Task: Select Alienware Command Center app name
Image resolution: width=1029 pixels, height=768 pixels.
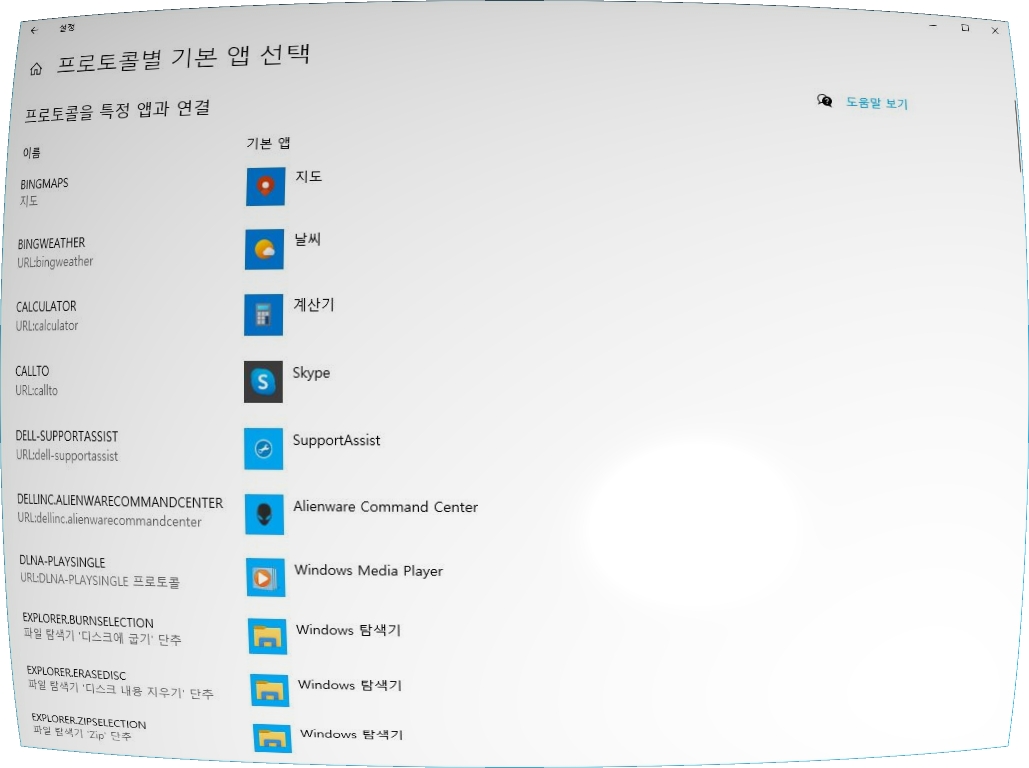Action: click(x=385, y=507)
